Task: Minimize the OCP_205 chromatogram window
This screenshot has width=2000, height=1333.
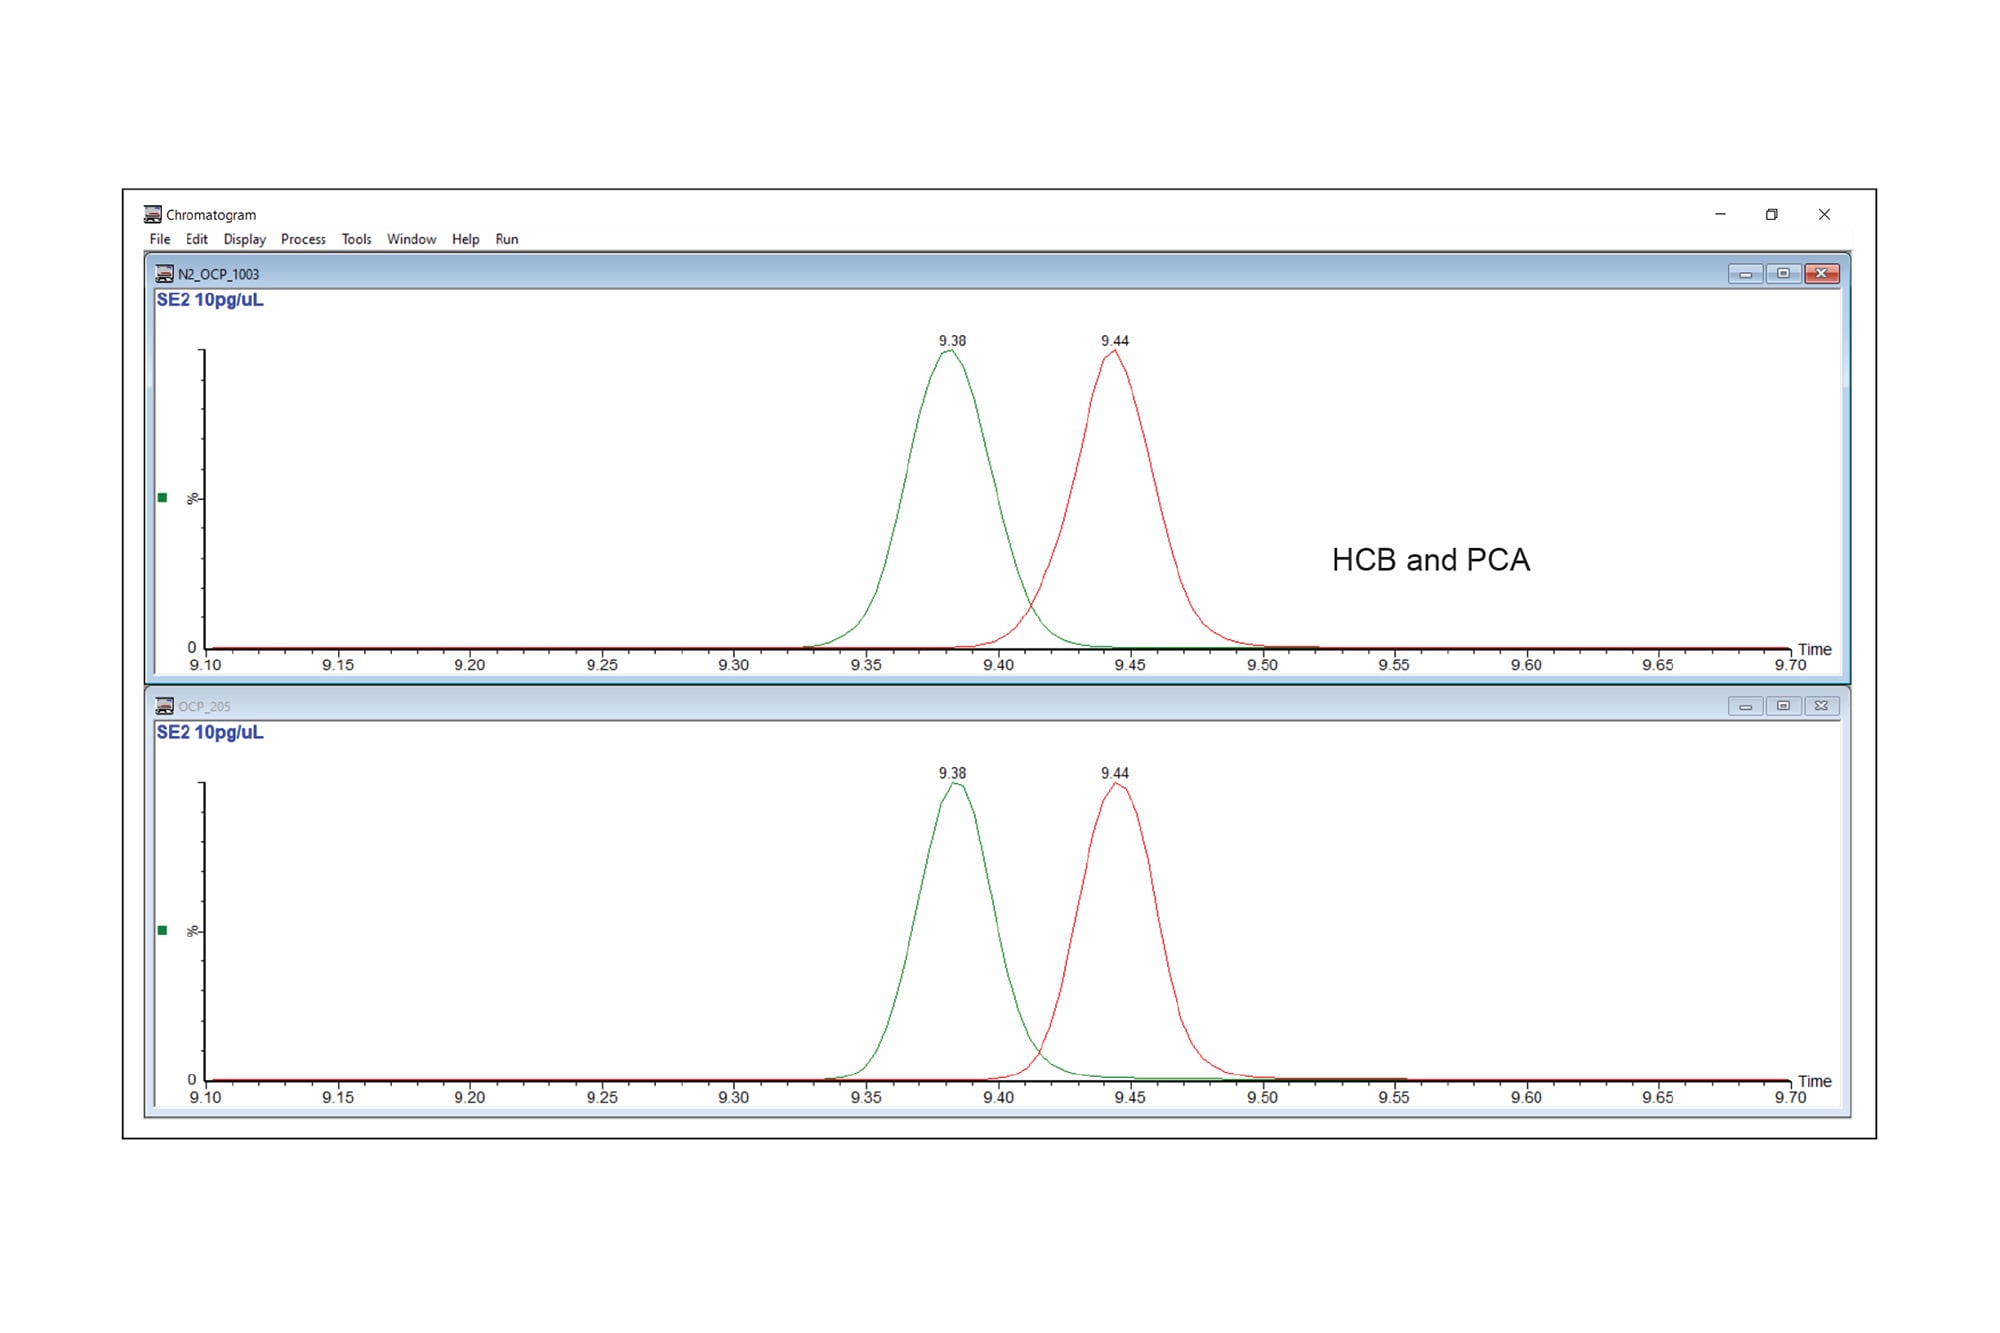Action: 1746,705
